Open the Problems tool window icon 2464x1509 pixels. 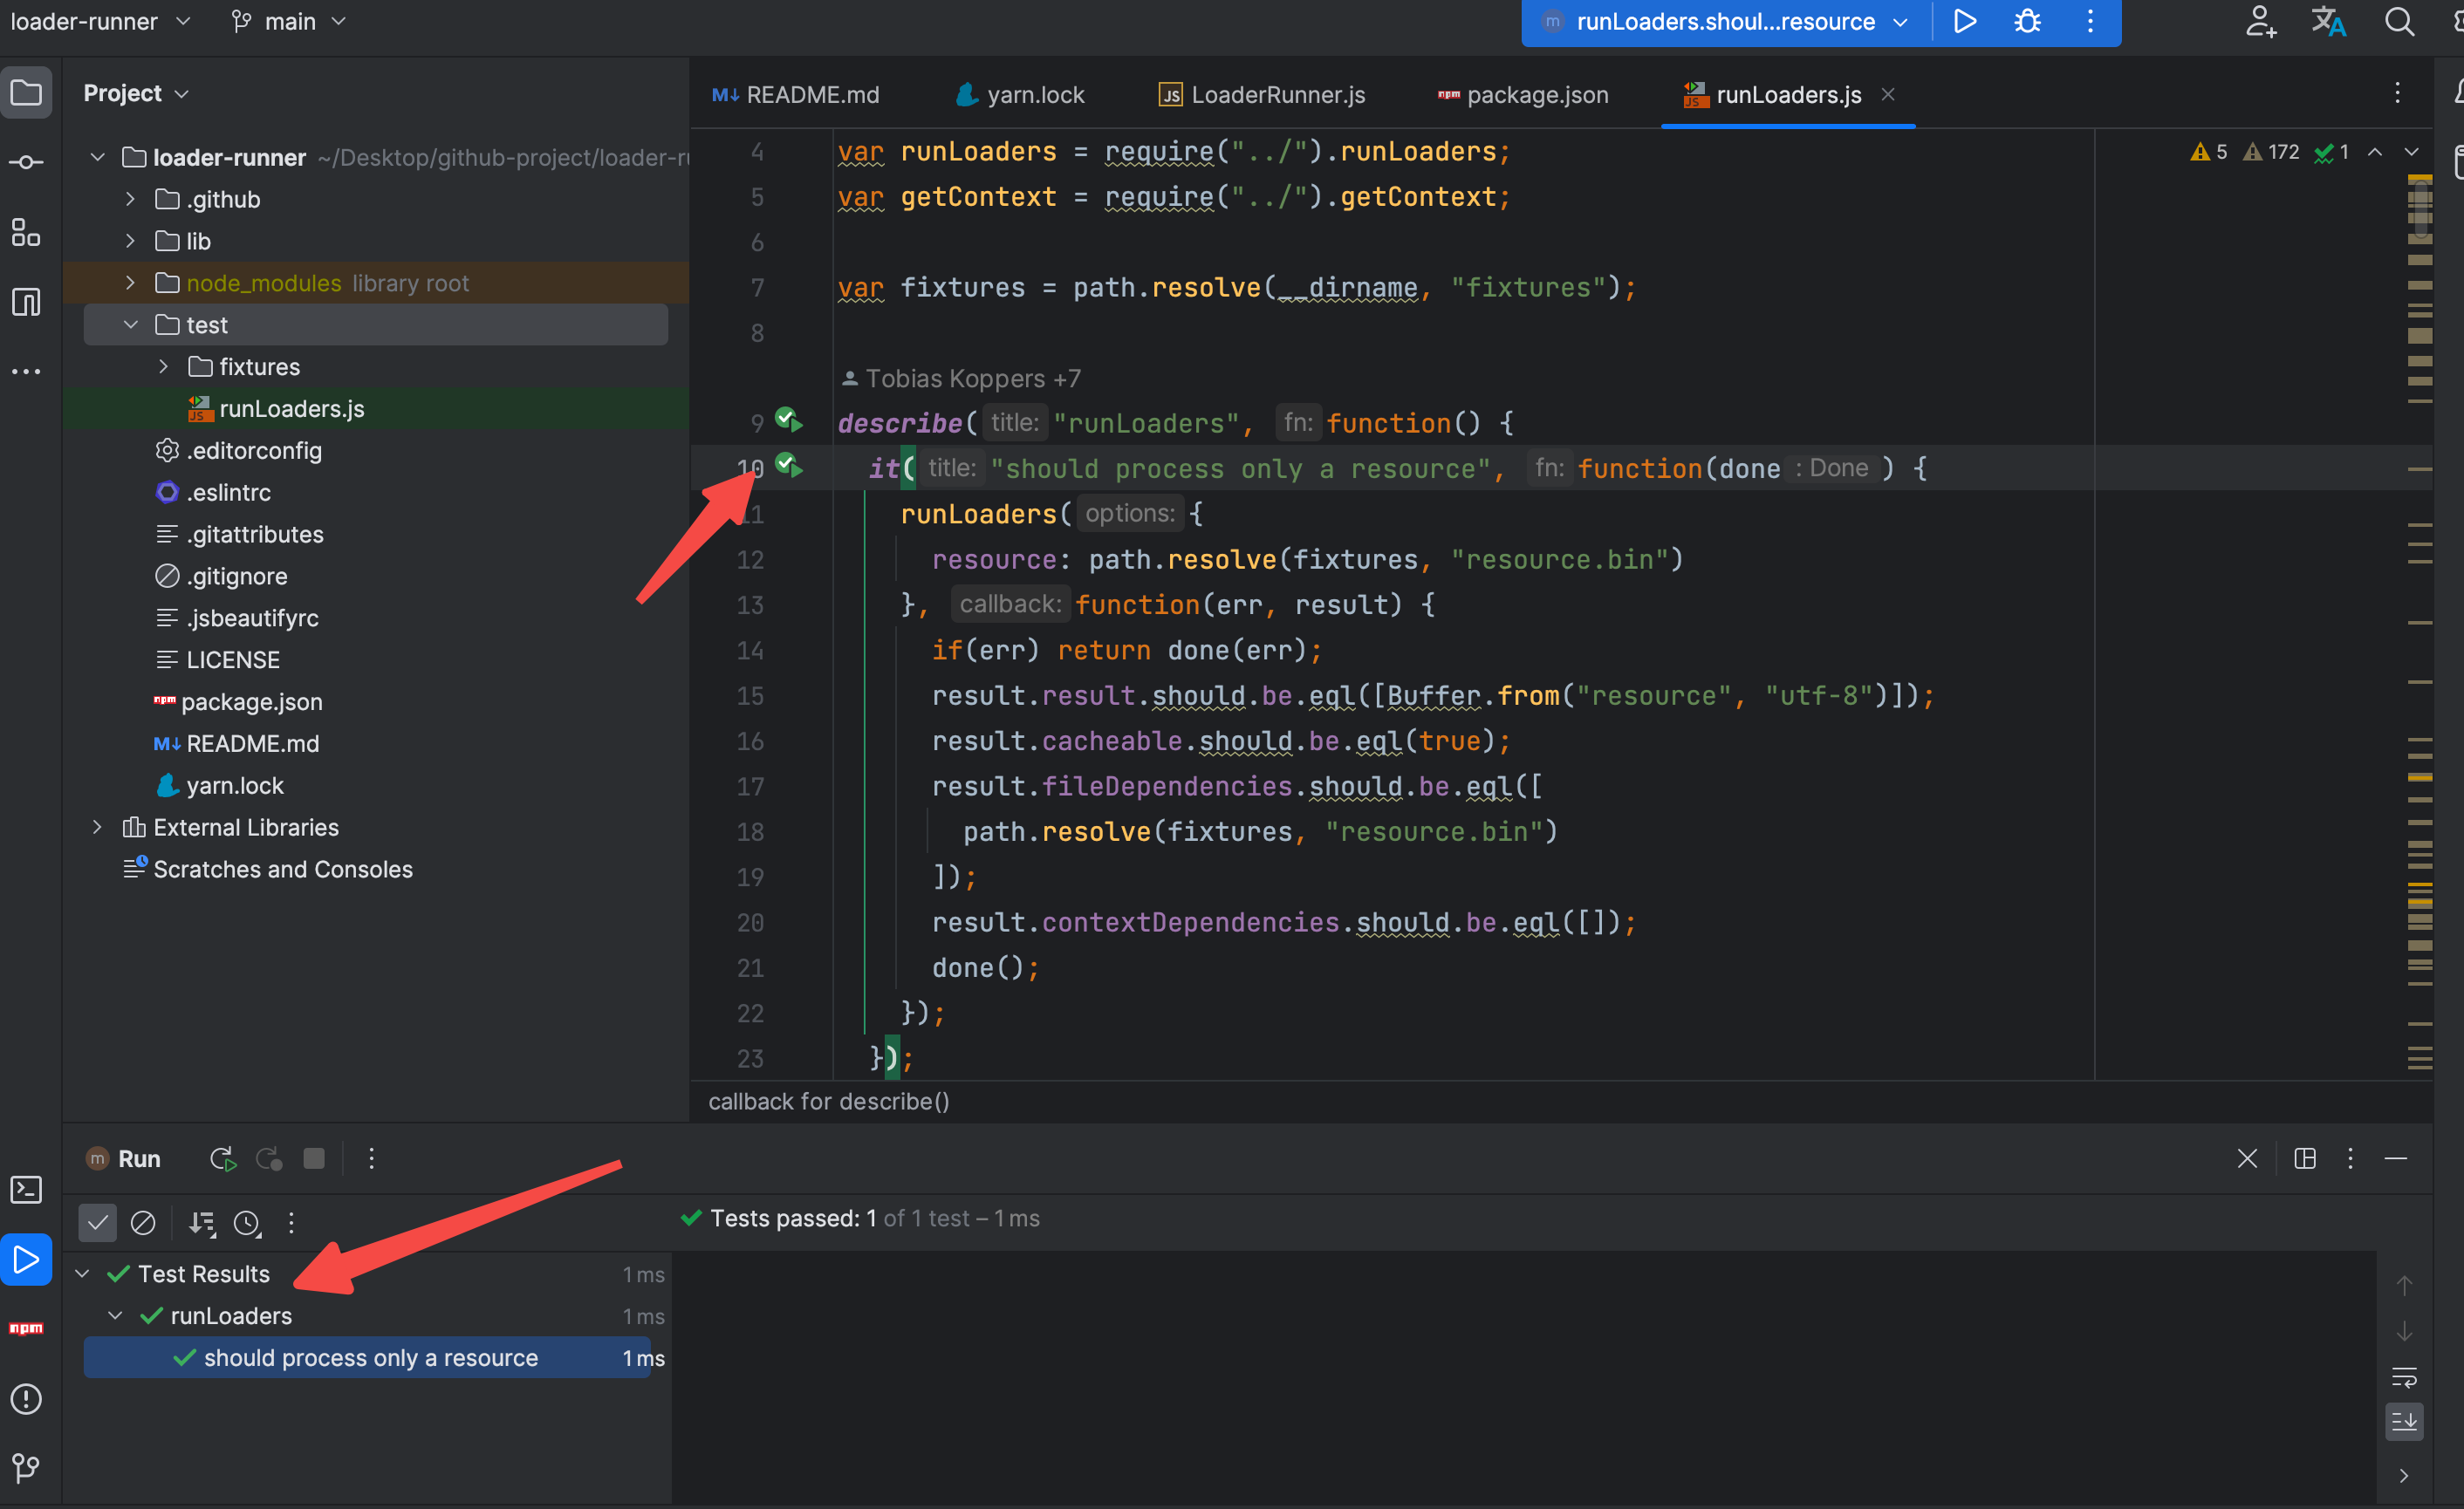(26, 1398)
